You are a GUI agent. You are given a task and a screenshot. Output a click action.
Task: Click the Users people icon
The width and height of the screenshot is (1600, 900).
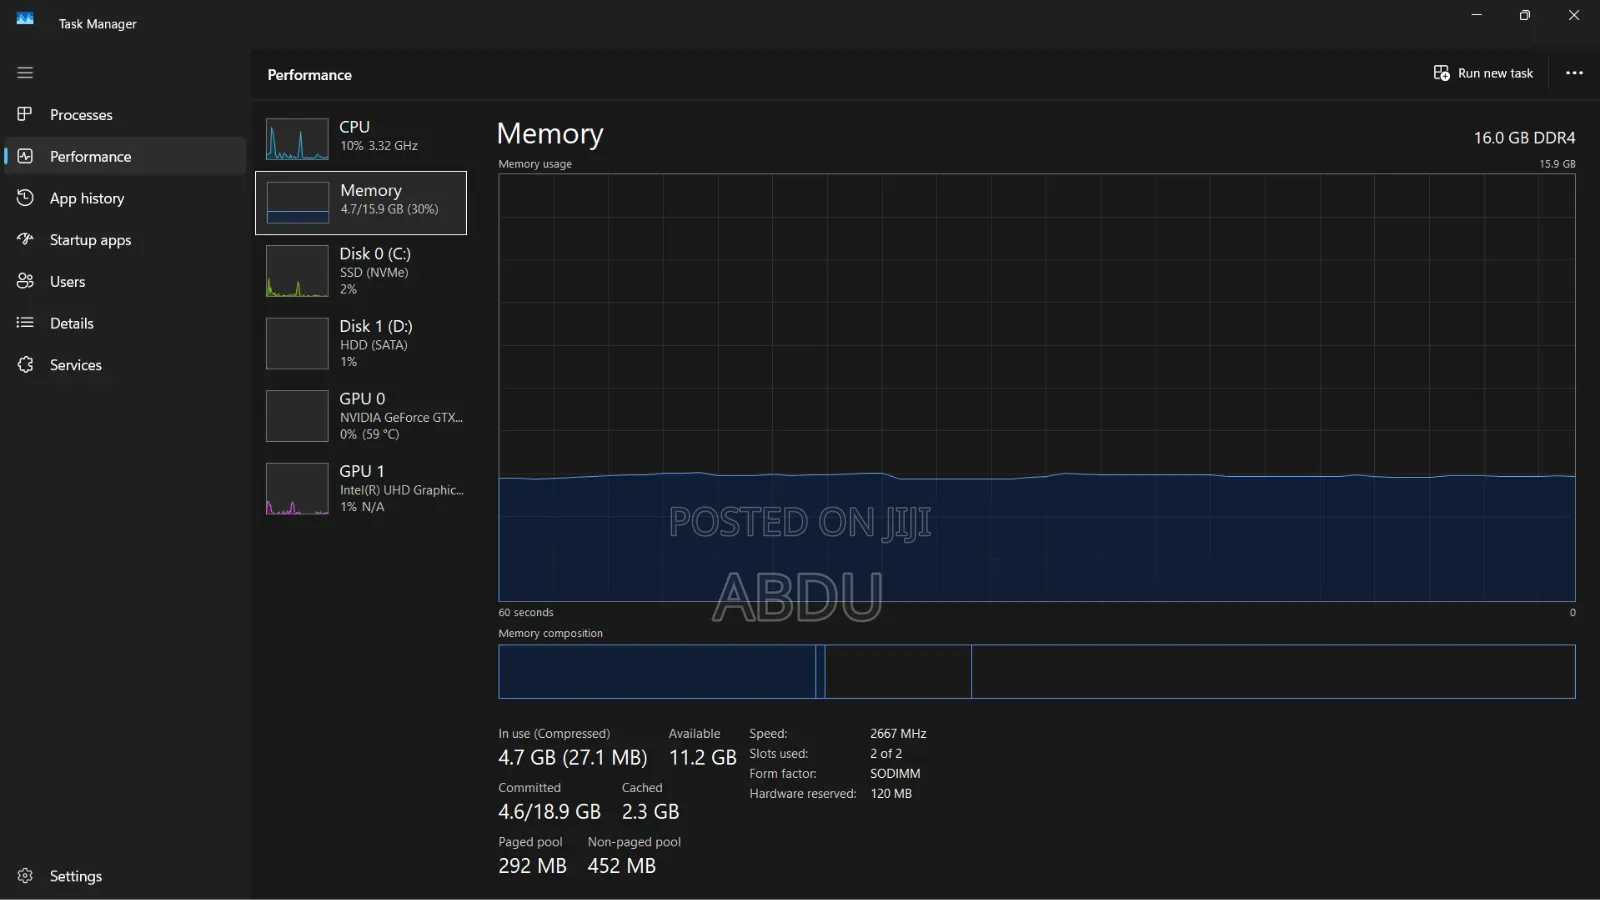[25, 281]
